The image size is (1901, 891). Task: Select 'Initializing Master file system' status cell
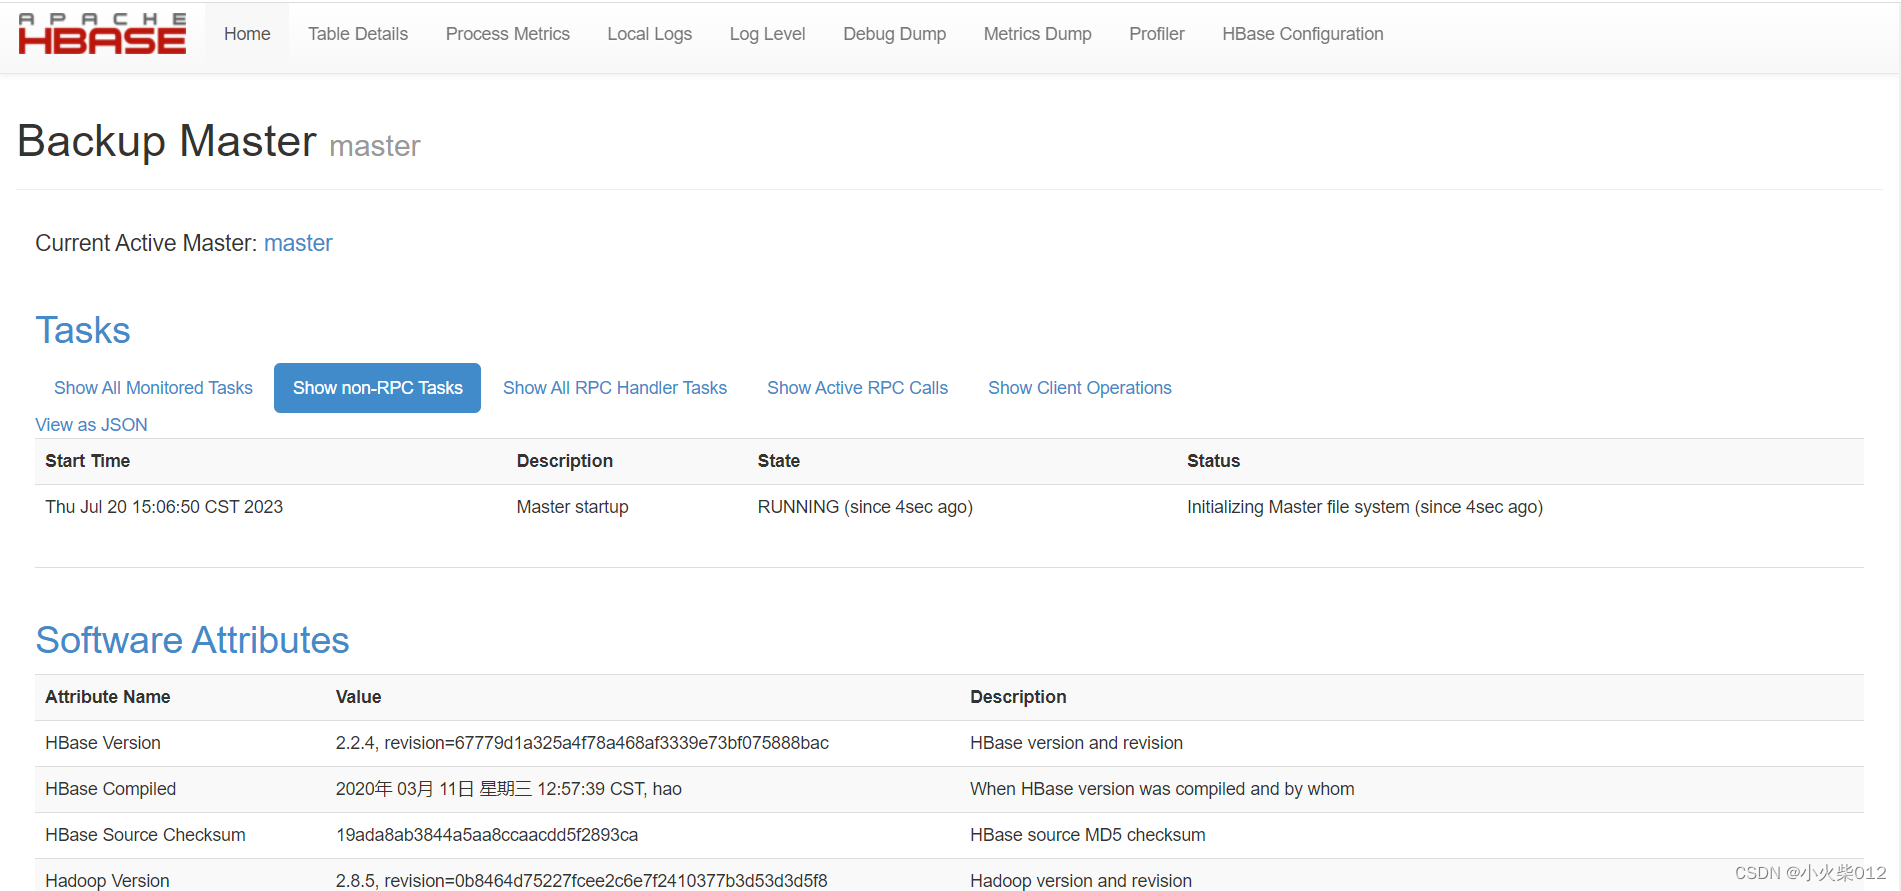coord(1365,507)
